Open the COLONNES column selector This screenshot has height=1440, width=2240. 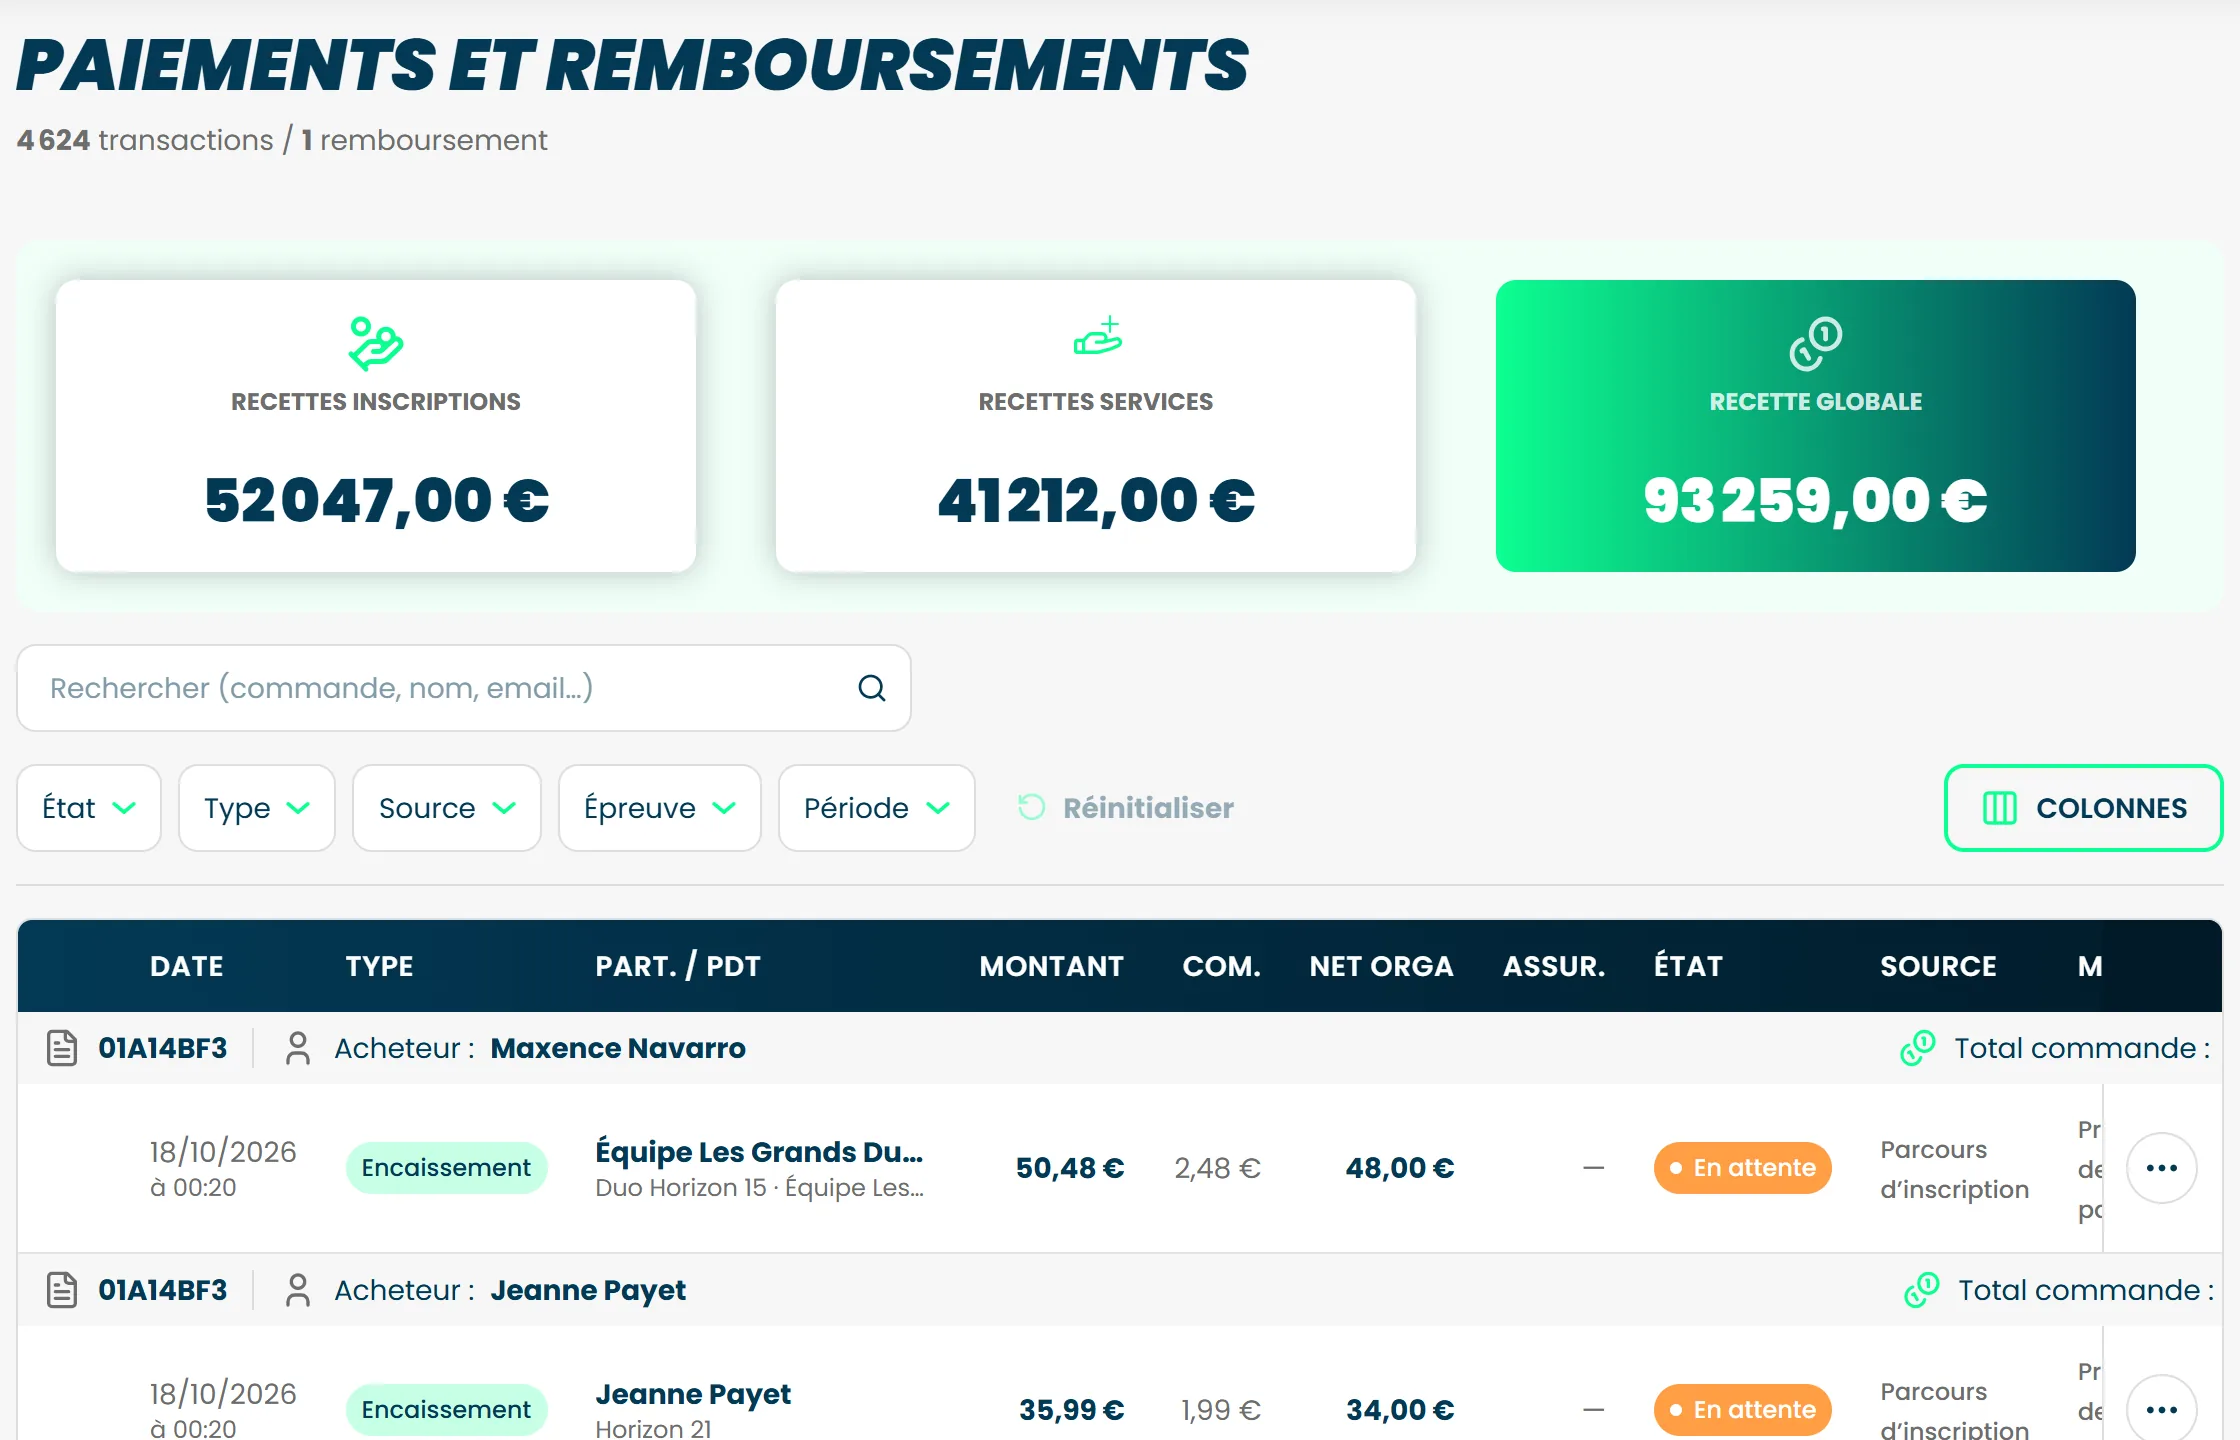2084,808
